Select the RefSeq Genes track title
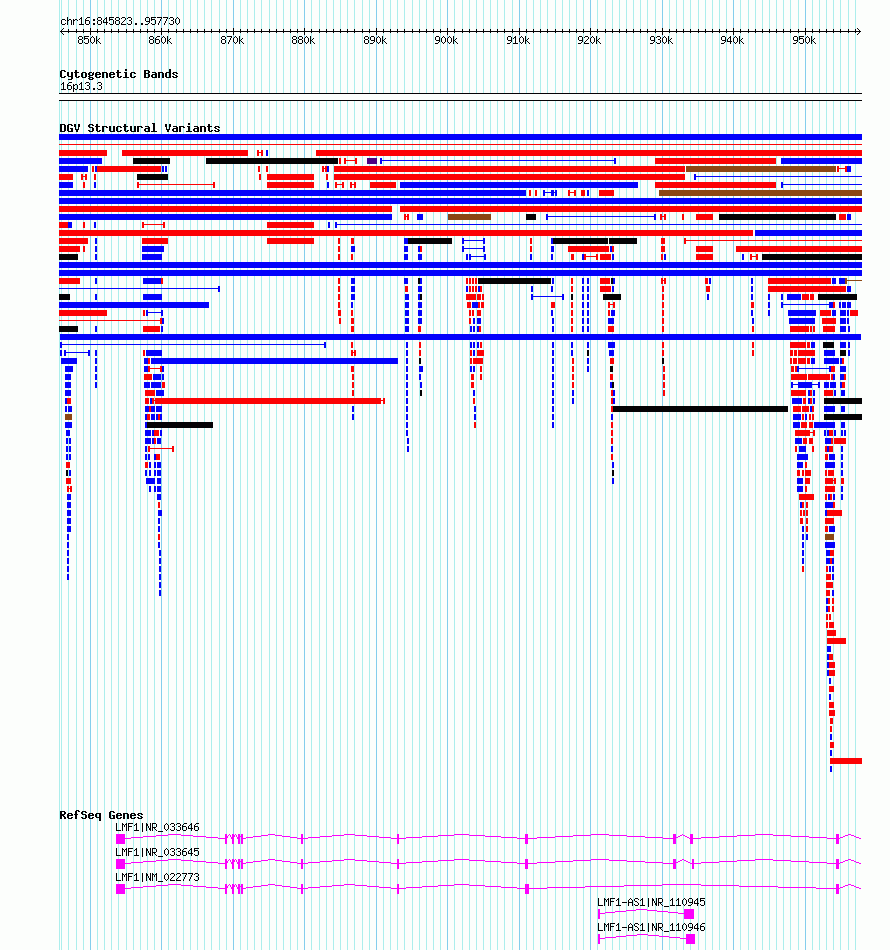Viewport: 890px width, 950px height. pos(101,815)
